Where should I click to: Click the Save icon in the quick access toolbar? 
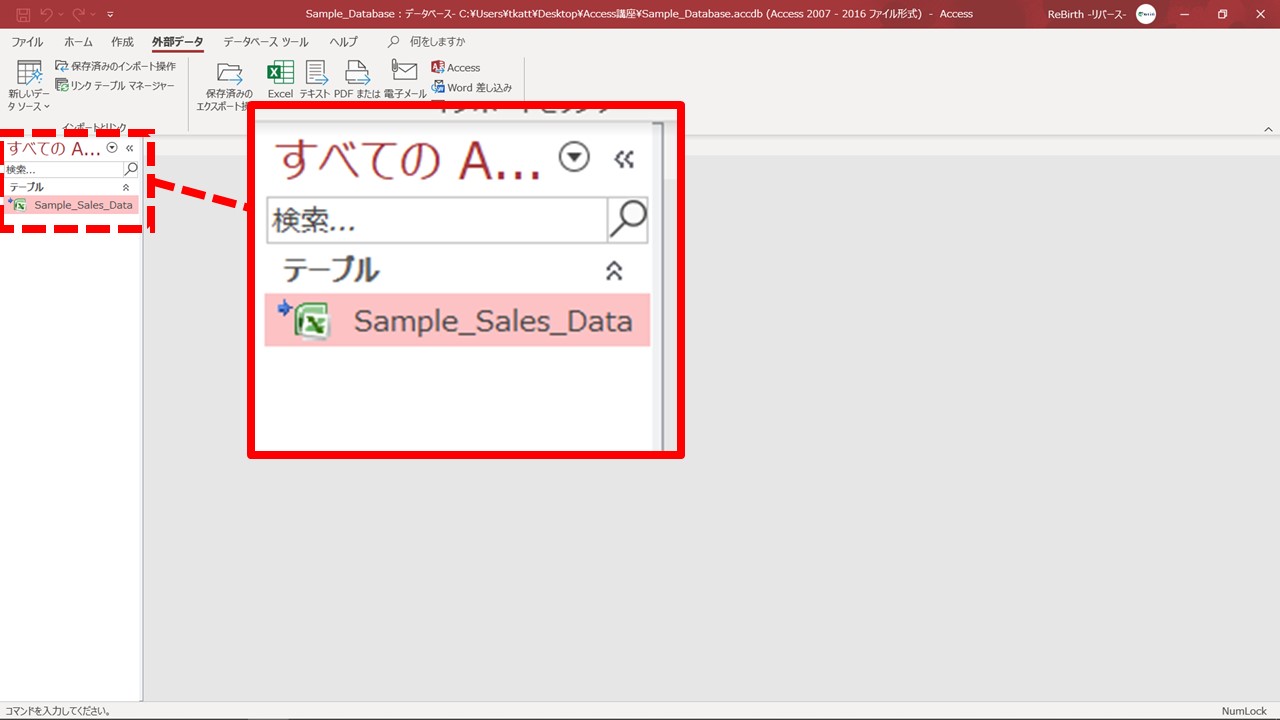point(22,14)
